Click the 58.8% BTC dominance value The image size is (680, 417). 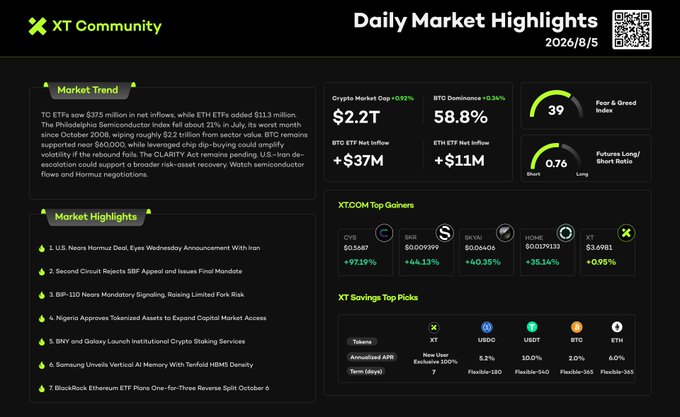pos(461,117)
